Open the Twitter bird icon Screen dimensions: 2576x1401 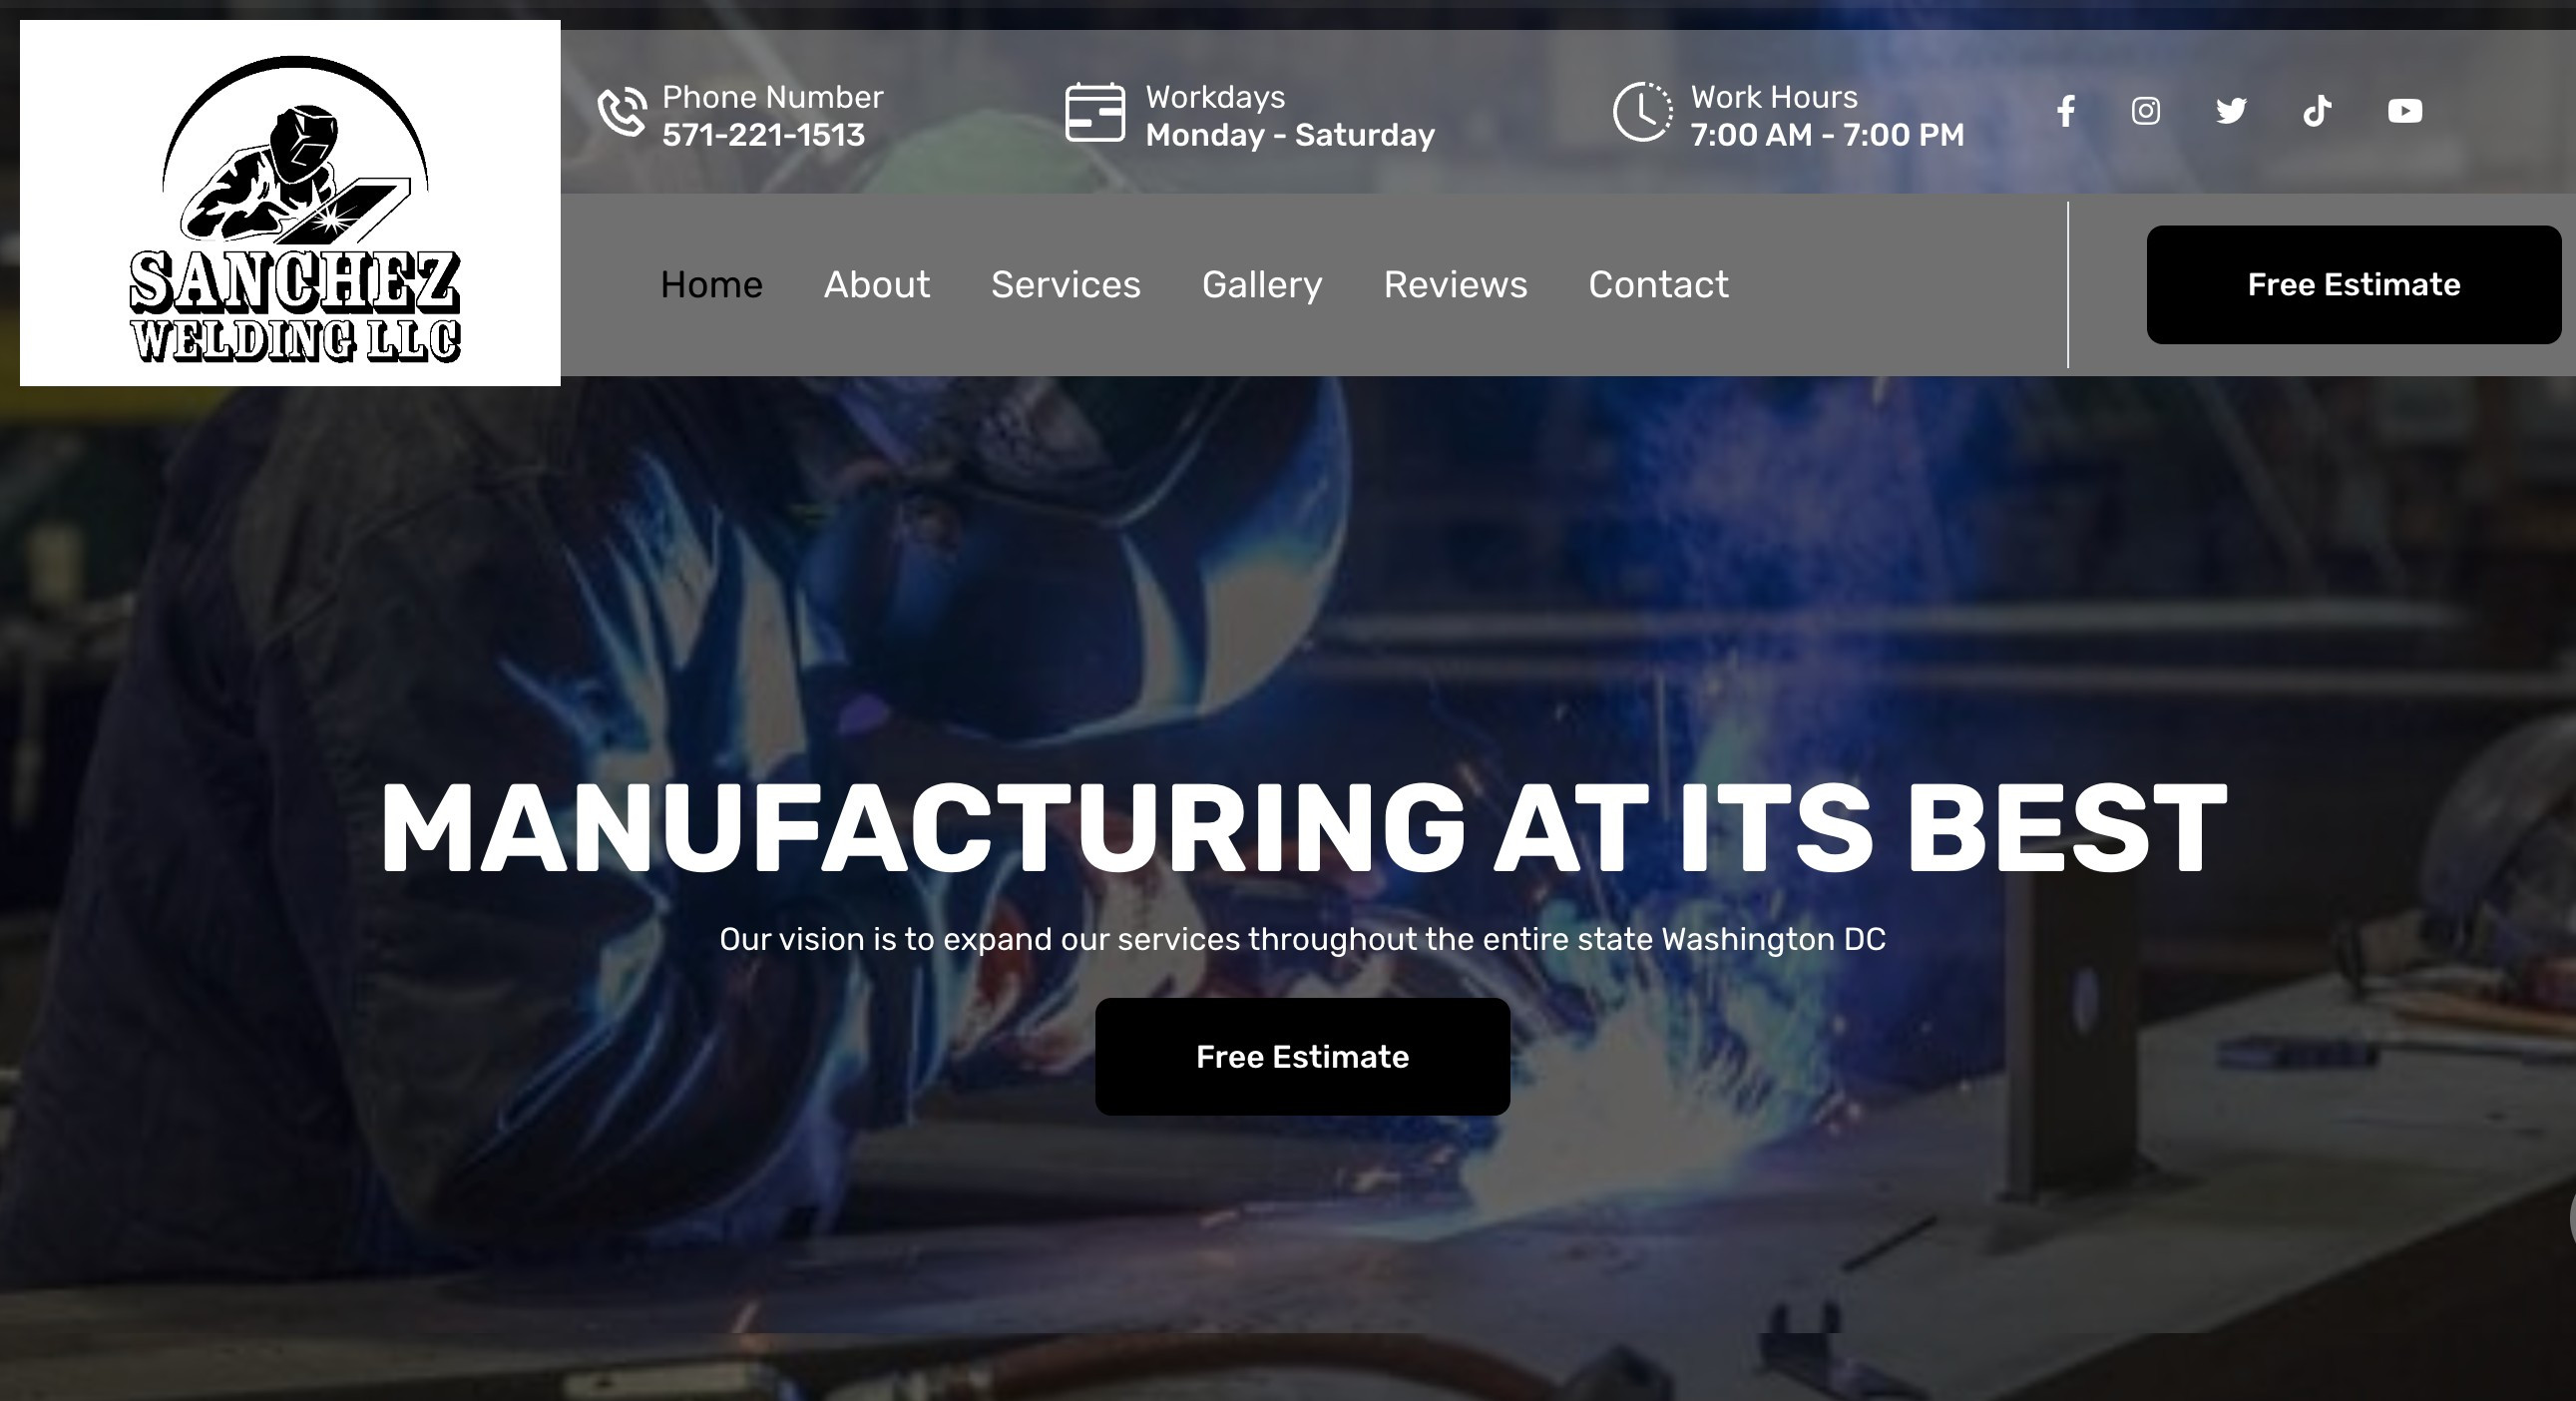pyautogui.click(x=2231, y=111)
